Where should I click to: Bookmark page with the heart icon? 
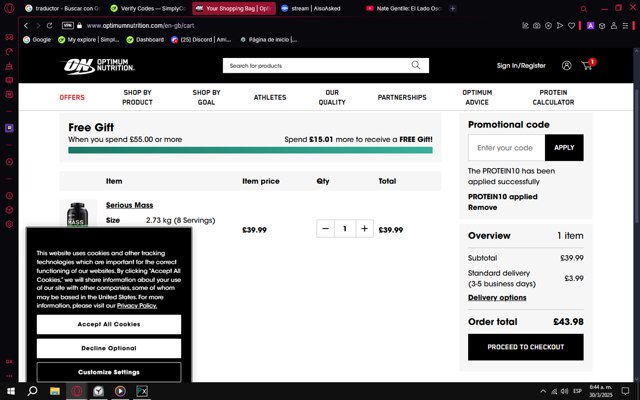[x=571, y=25]
